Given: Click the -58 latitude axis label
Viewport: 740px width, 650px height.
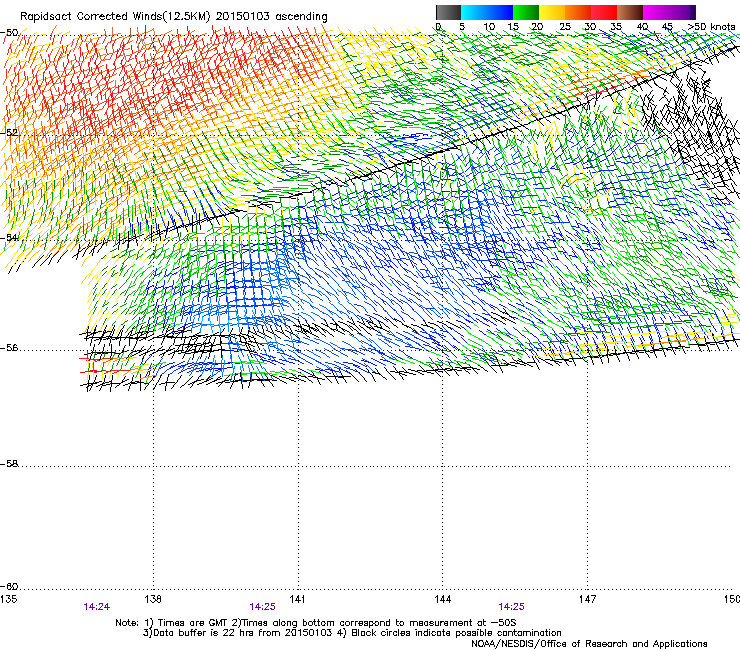Looking at the screenshot, I should (x=9, y=464).
